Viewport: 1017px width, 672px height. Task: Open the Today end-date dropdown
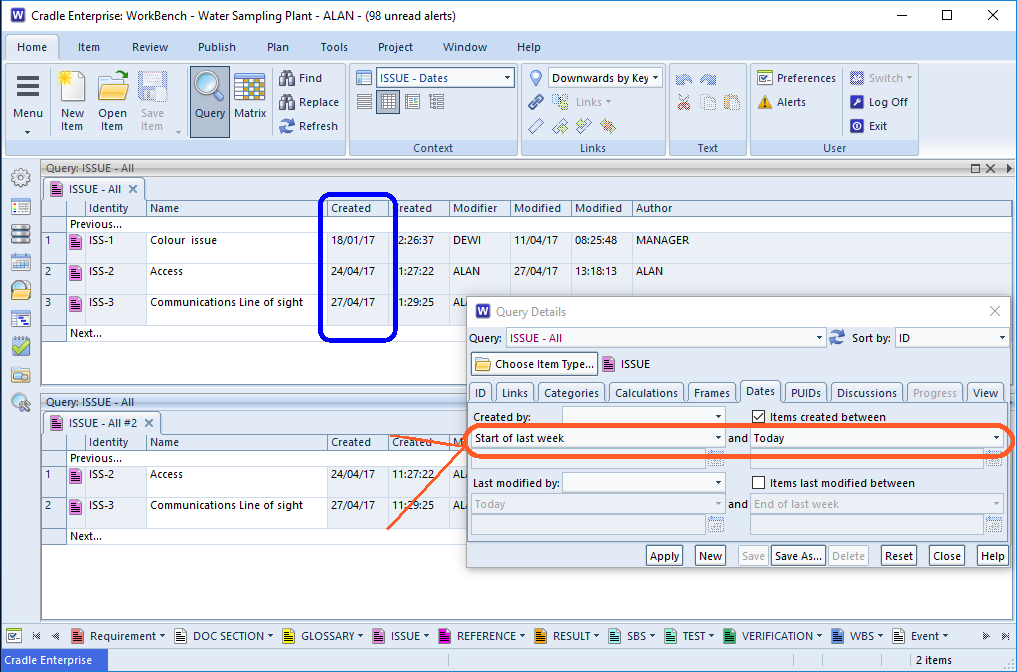(996, 438)
